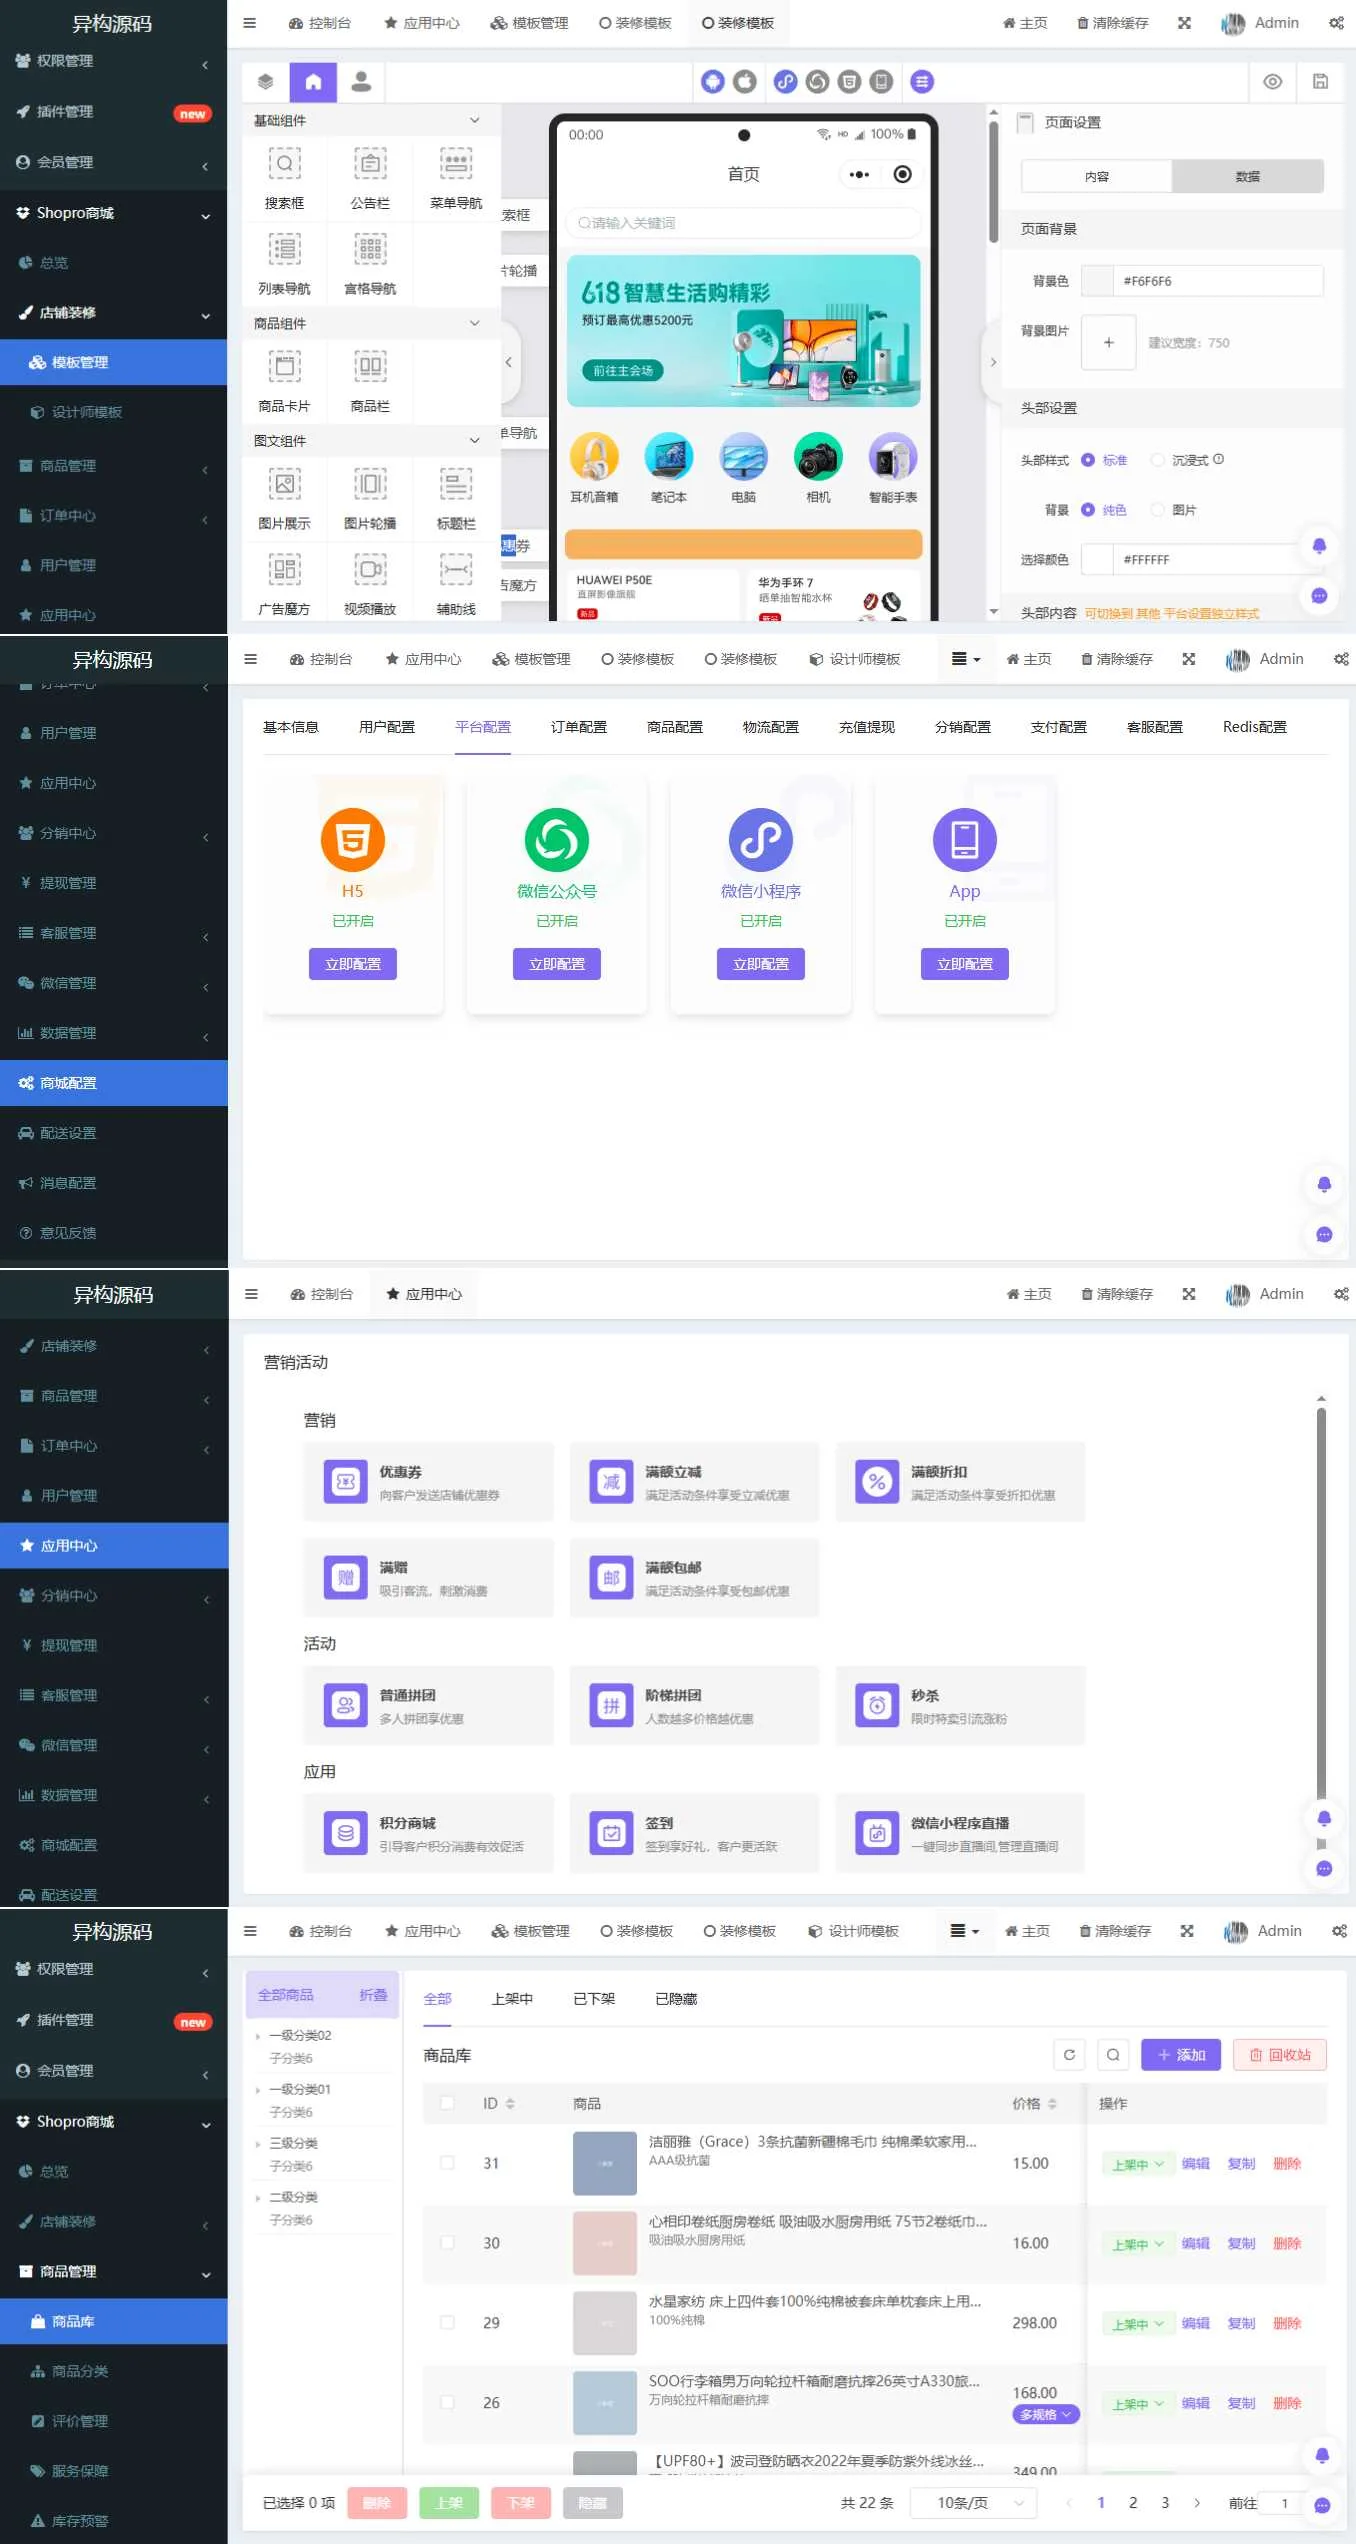
Task: Switch to the 支付配置 tab
Action: [1058, 727]
